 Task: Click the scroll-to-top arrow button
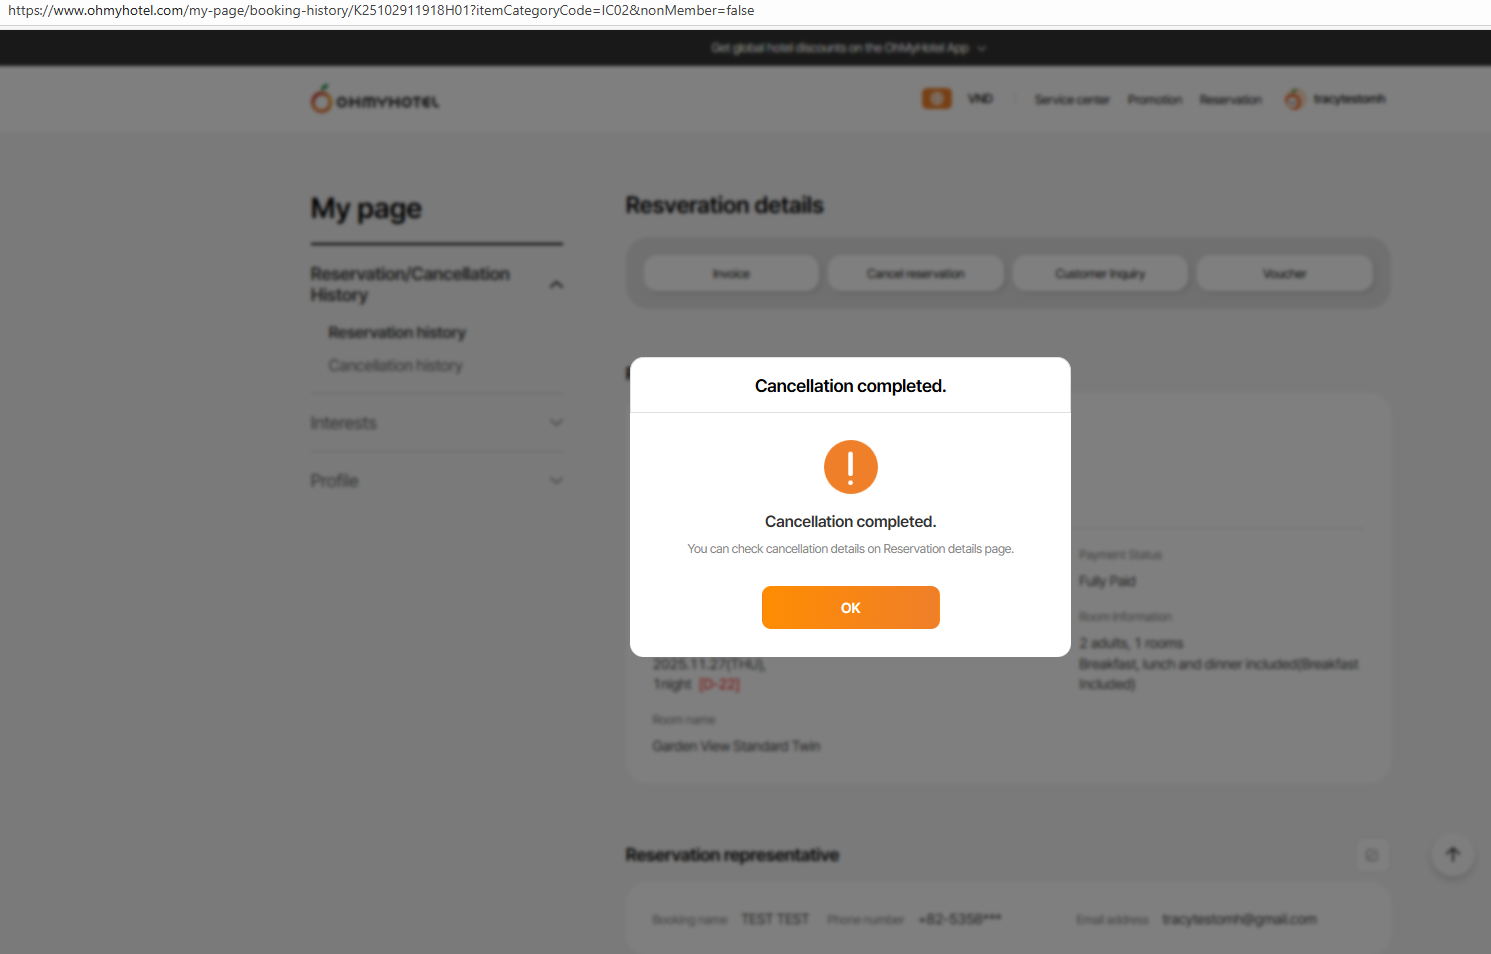click(1453, 854)
